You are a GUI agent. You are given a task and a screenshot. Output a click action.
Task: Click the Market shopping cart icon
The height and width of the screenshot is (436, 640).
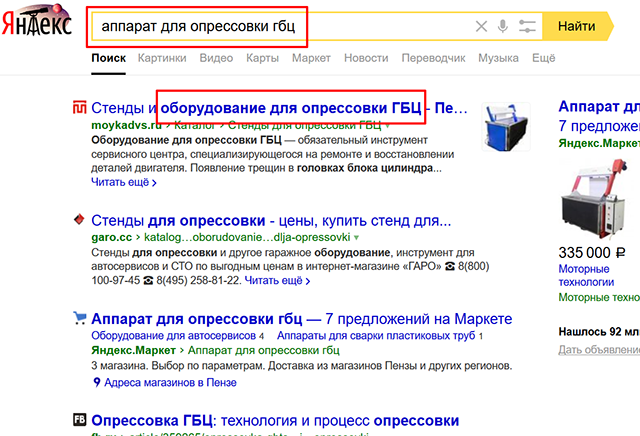coord(80,318)
